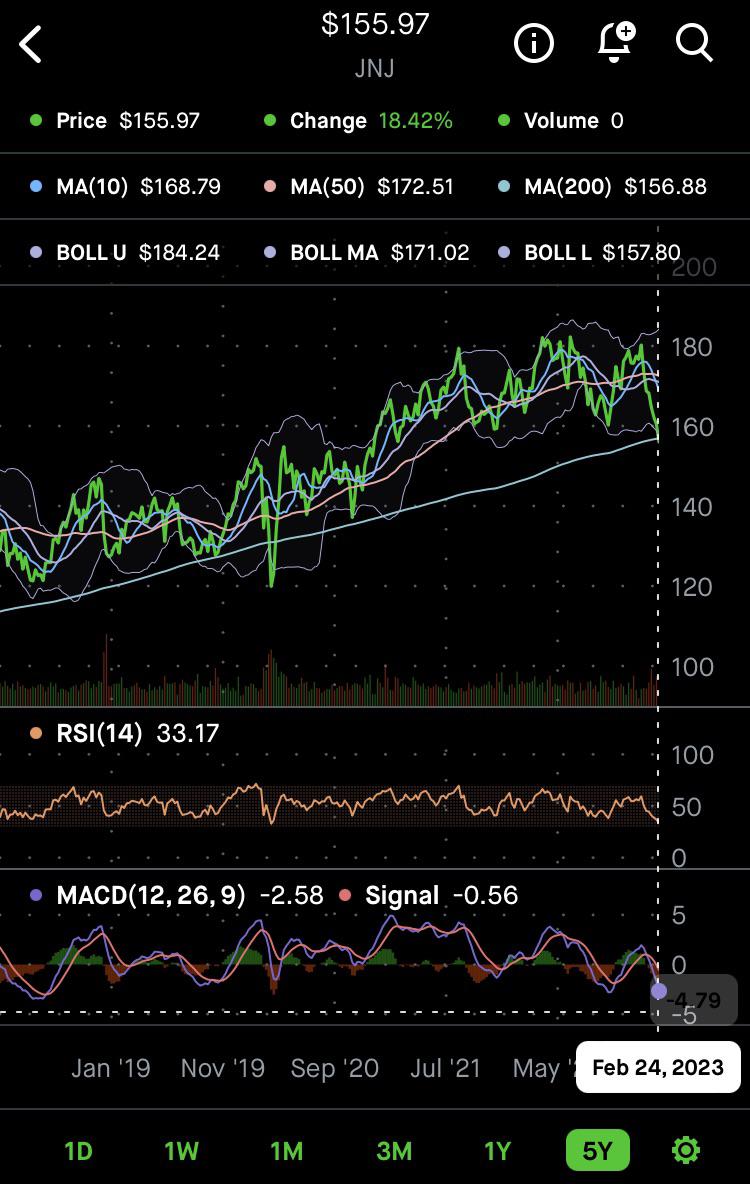This screenshot has height=1184, width=750.
Task: Tap the Signal -0.56 label
Action: pyautogui.click(x=429, y=896)
